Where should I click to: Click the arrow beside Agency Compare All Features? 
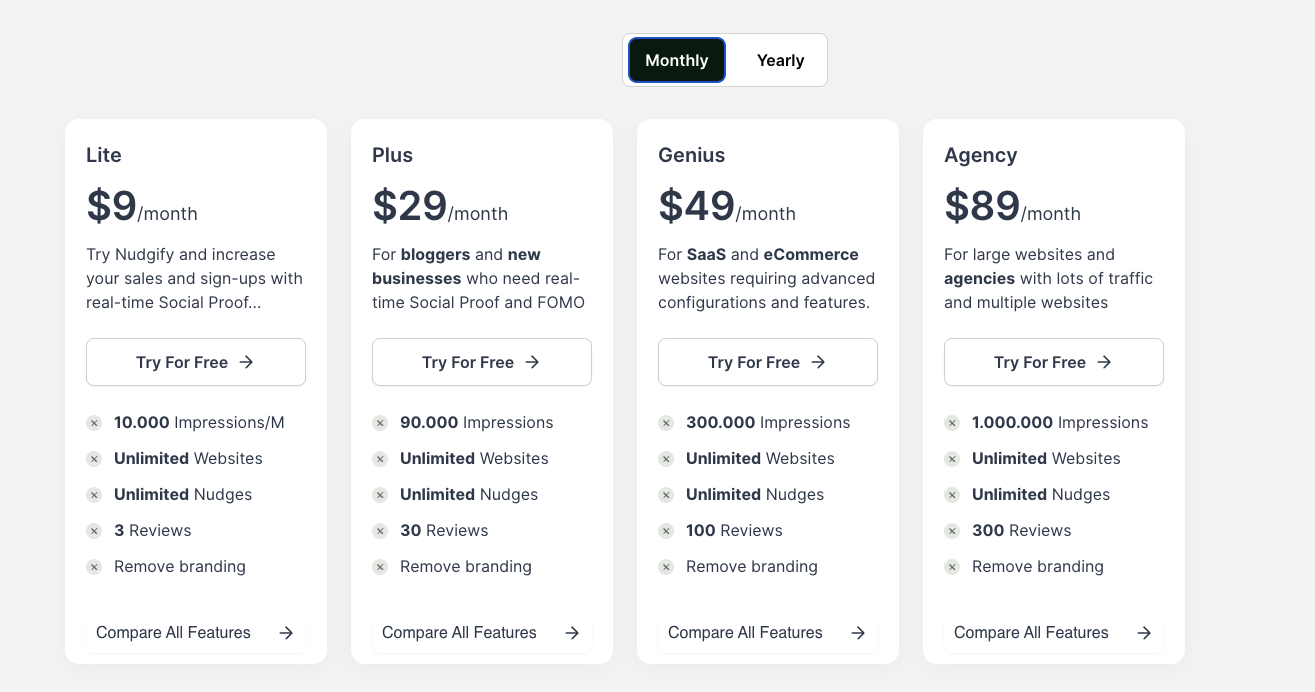1144,633
